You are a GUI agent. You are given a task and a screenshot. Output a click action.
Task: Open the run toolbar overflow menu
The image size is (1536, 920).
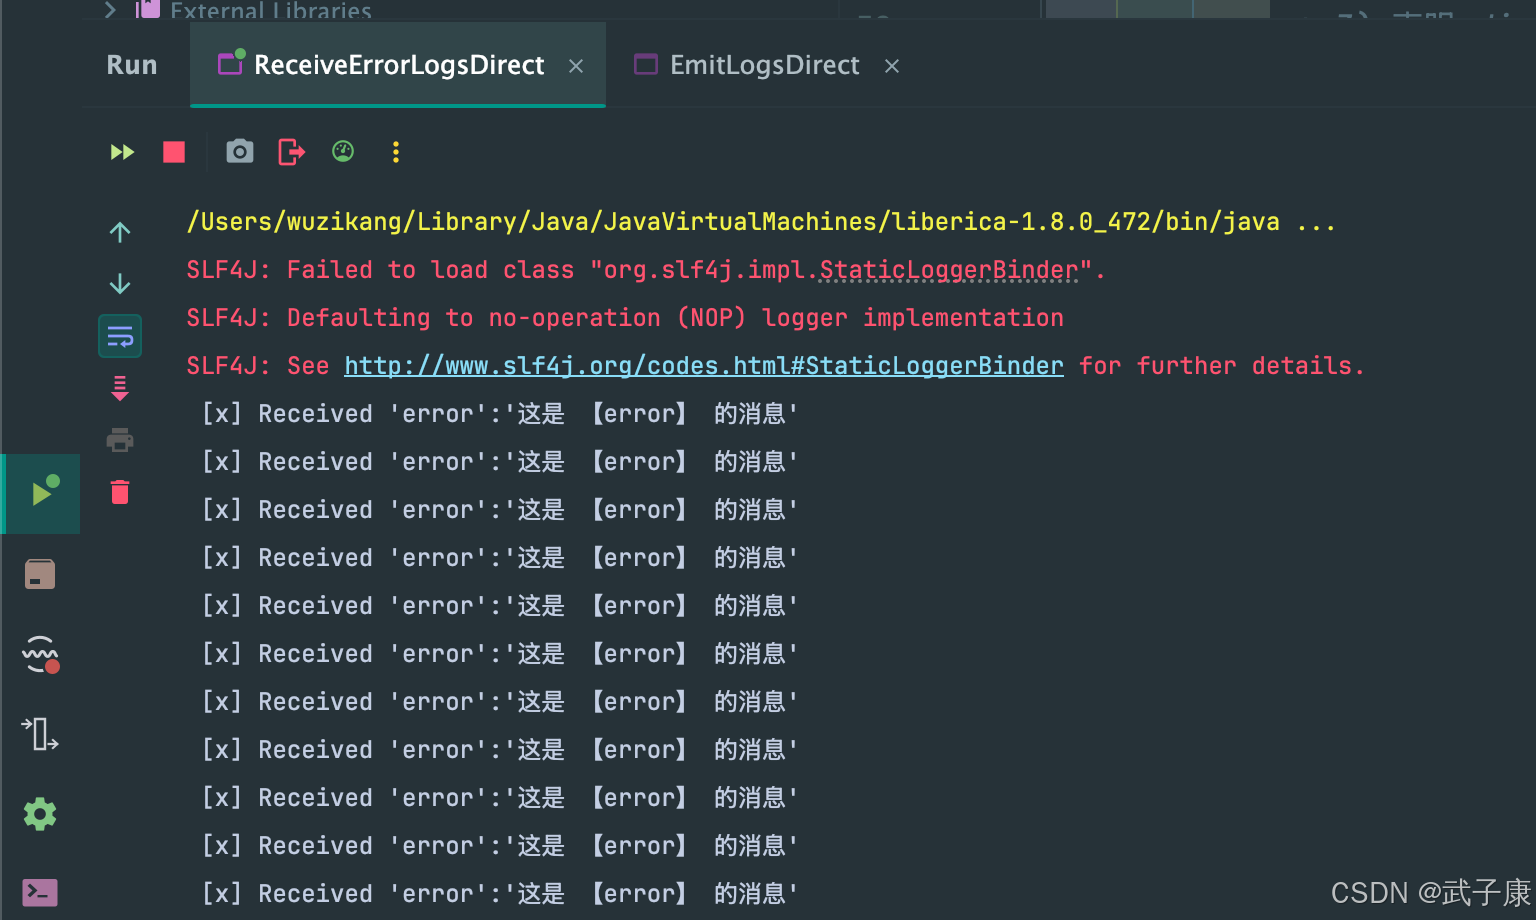(x=396, y=152)
